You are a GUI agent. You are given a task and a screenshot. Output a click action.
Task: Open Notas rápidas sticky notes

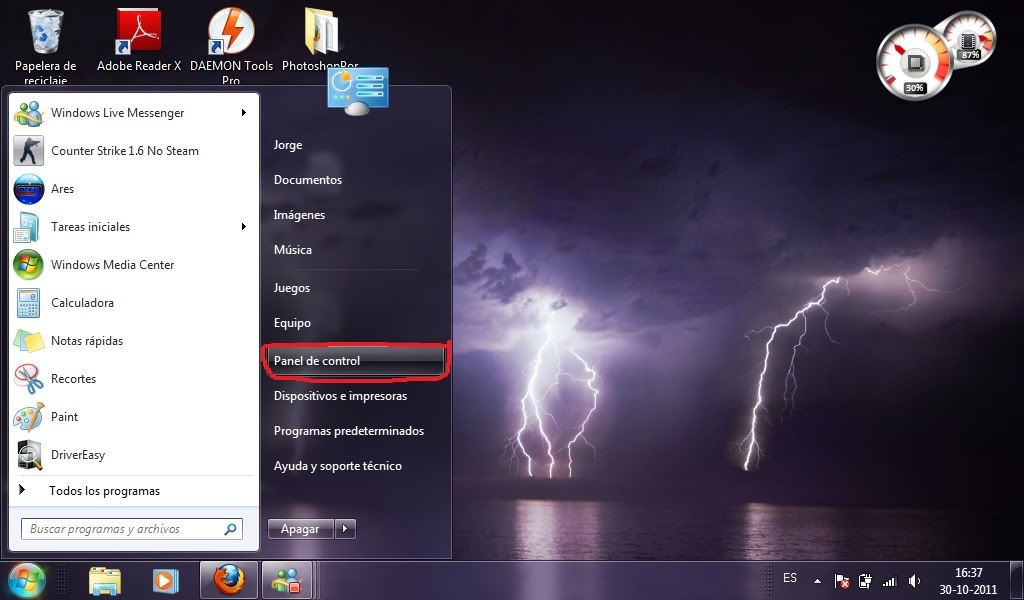coord(29,341)
